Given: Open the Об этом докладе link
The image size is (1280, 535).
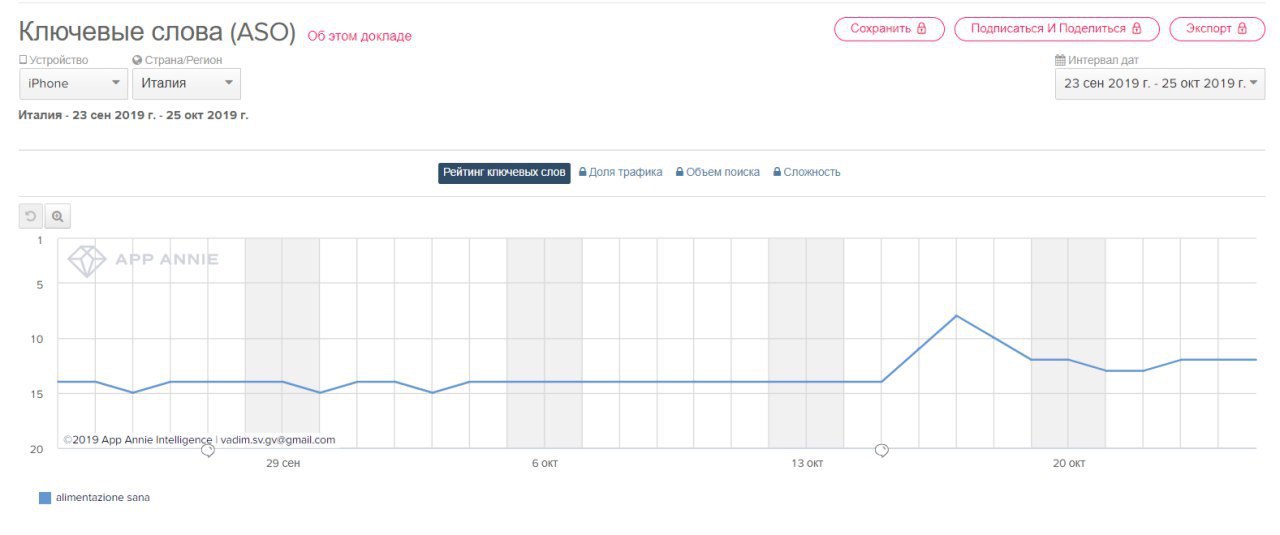Looking at the screenshot, I should (x=359, y=36).
